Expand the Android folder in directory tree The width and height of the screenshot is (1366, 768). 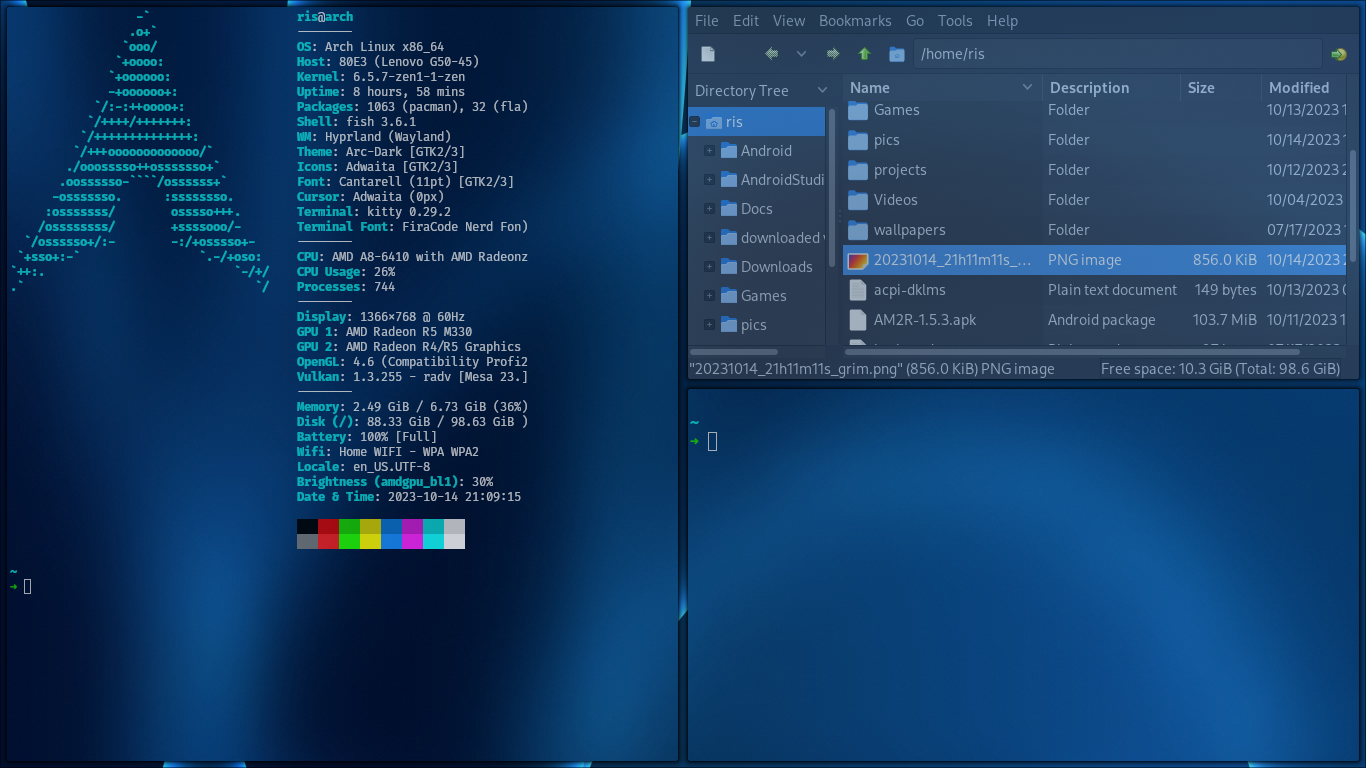click(709, 151)
